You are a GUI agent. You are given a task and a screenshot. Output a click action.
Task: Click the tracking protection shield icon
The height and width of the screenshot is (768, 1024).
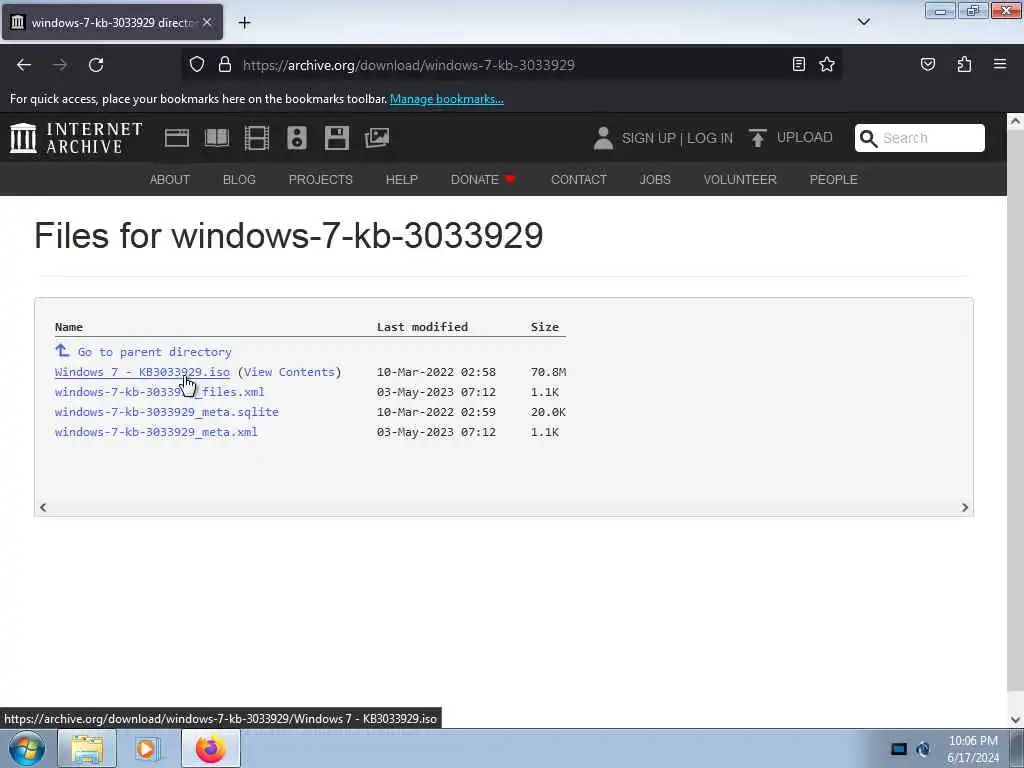coord(197,65)
